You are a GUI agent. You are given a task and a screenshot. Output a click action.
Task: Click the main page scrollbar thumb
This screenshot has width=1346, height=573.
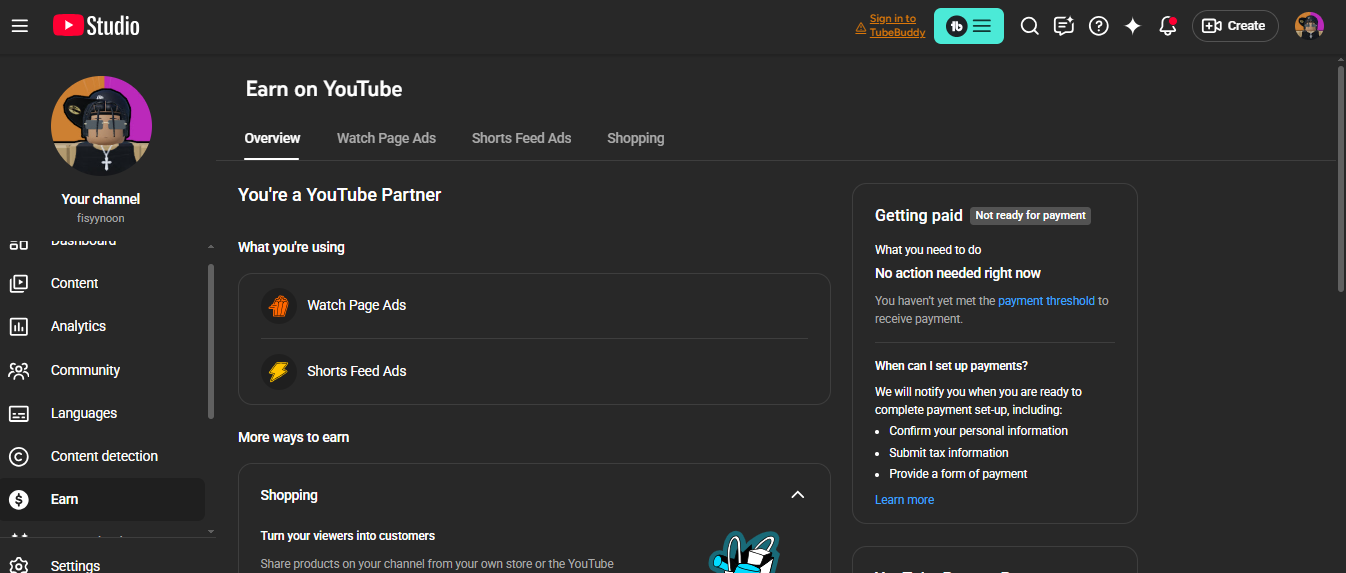coord(1341,178)
